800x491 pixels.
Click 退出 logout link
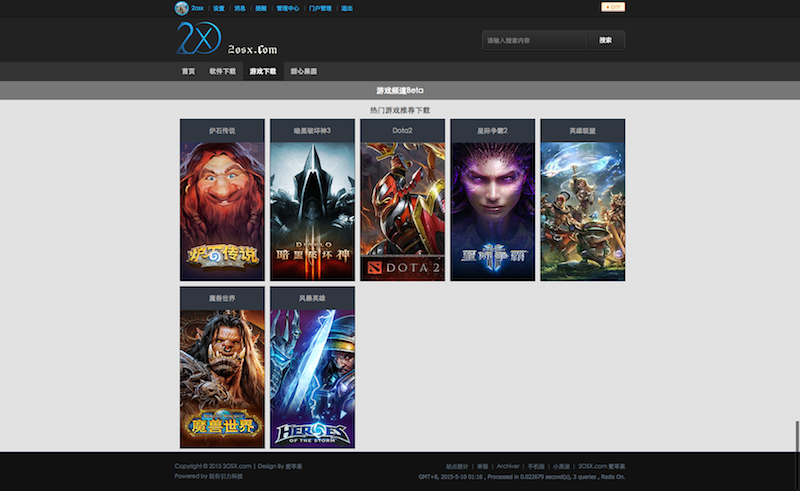click(347, 8)
